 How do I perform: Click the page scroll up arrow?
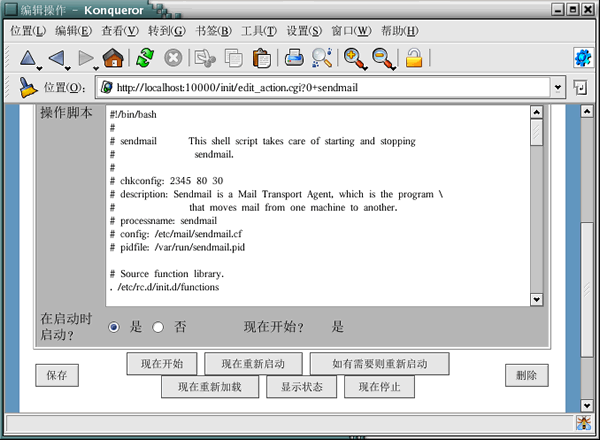(587, 112)
